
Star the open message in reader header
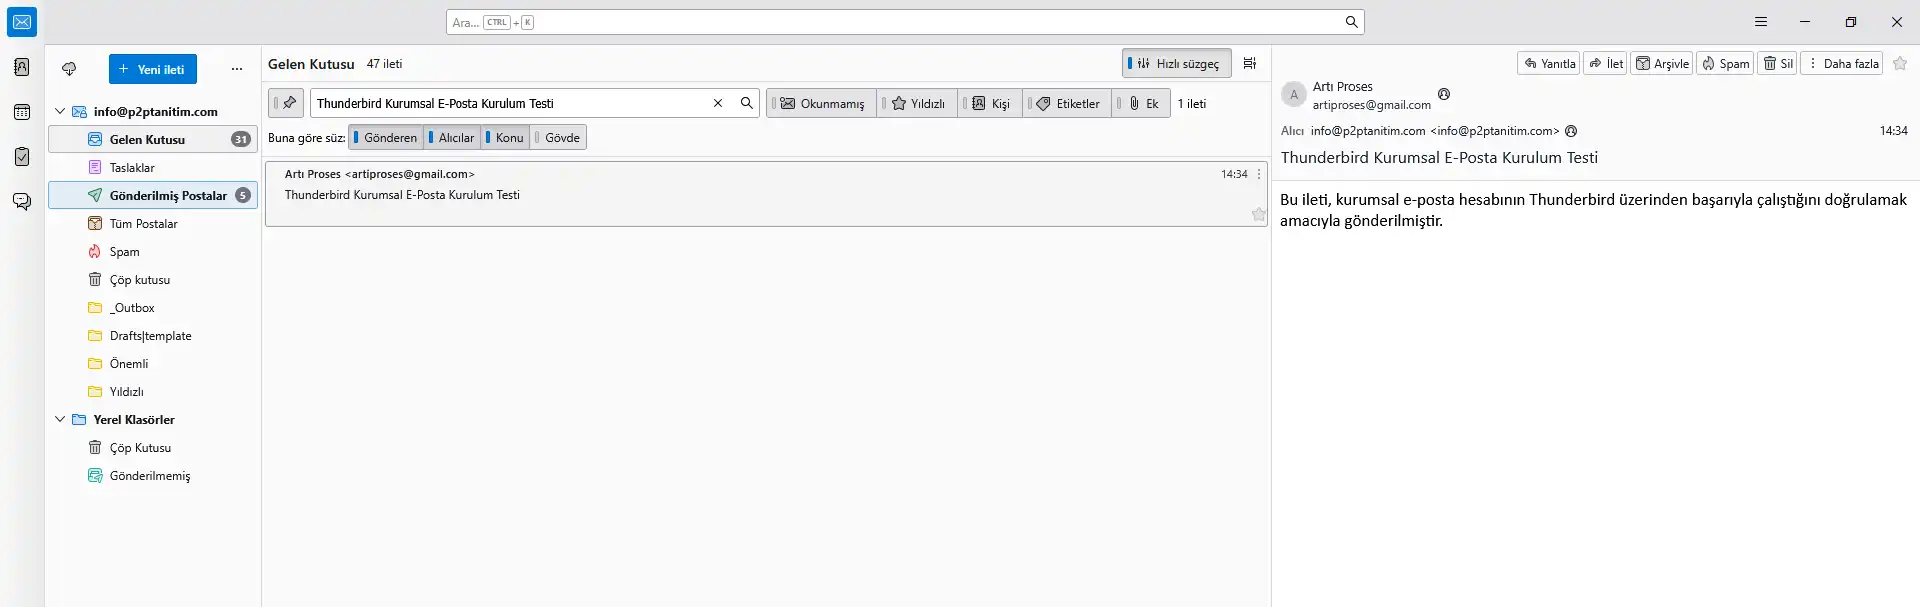(x=1900, y=63)
